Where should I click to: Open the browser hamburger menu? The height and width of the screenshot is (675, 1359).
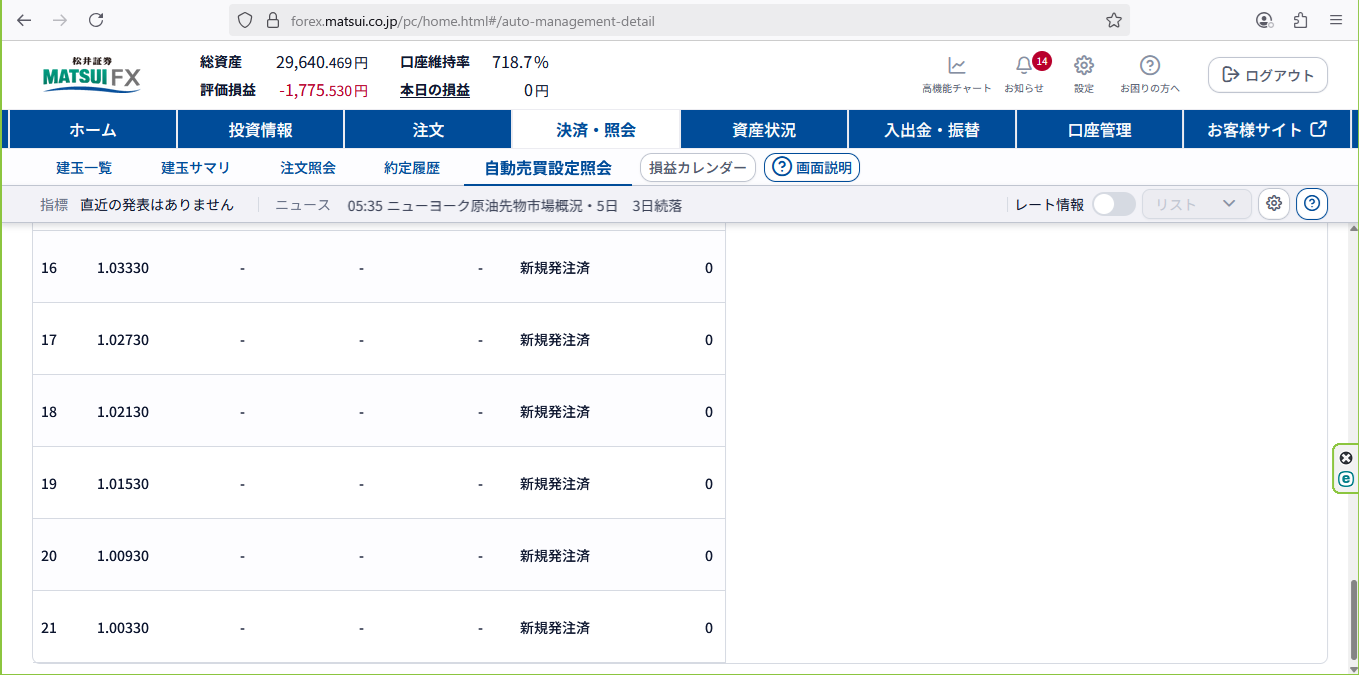pos(1336,20)
